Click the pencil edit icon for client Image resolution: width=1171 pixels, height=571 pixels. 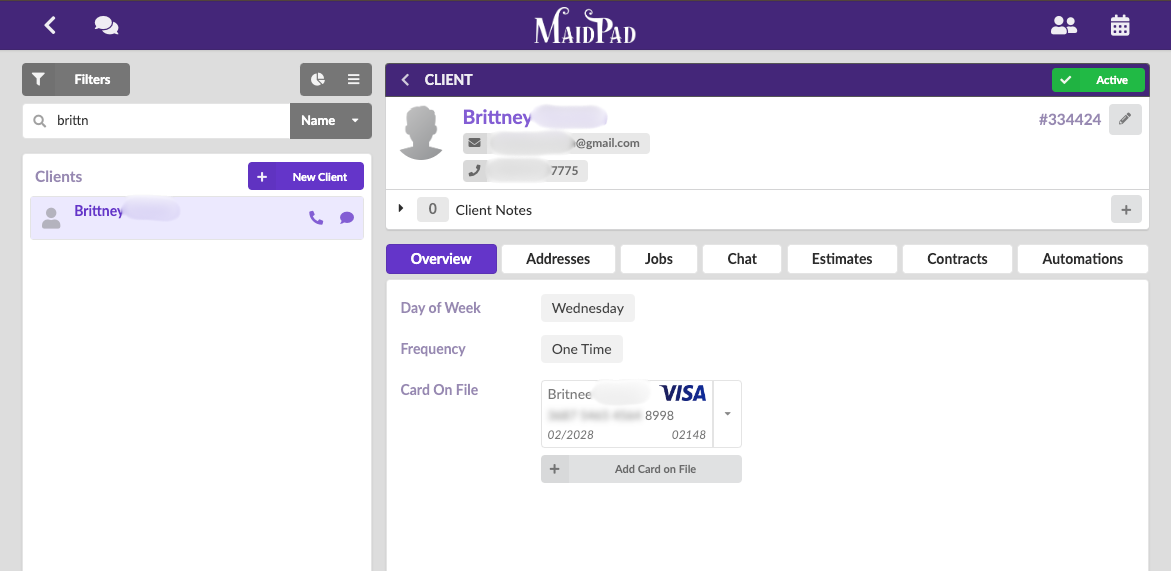(1125, 119)
